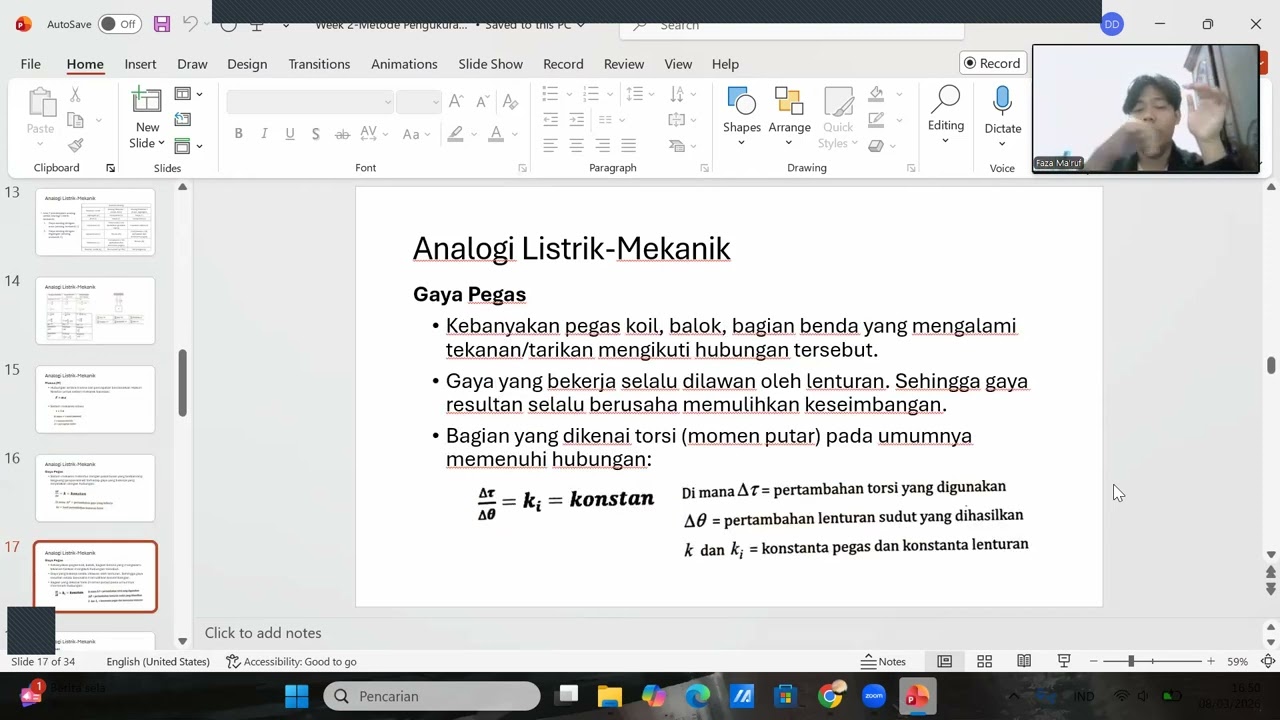Switch to Insert tab
The width and height of the screenshot is (1280, 720).
pyautogui.click(x=140, y=63)
